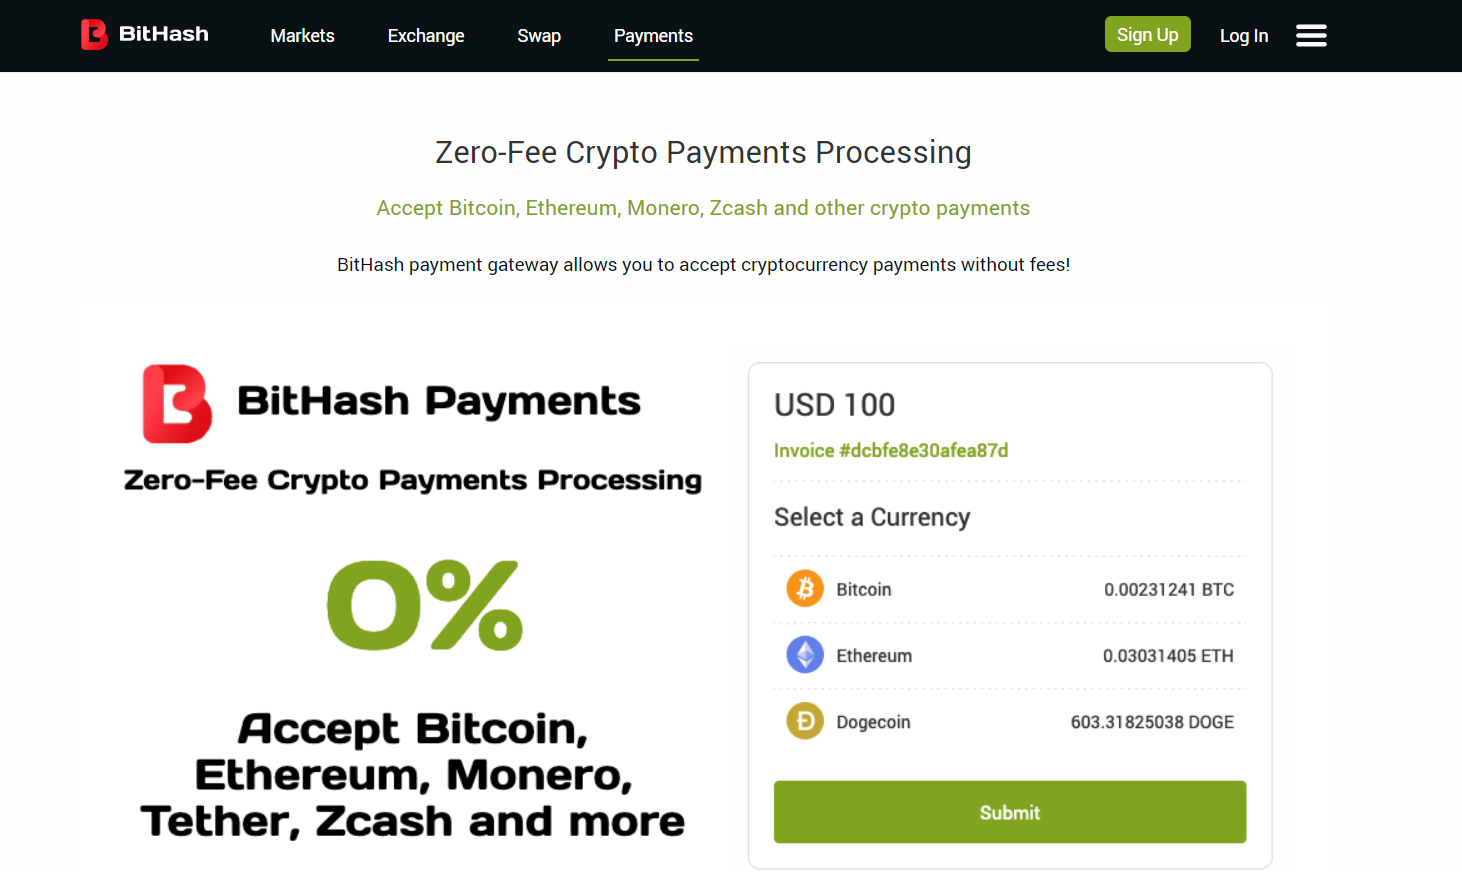Image resolution: width=1462 pixels, height=872 pixels.
Task: Select Ethereum as payment currency
Action: point(1010,655)
